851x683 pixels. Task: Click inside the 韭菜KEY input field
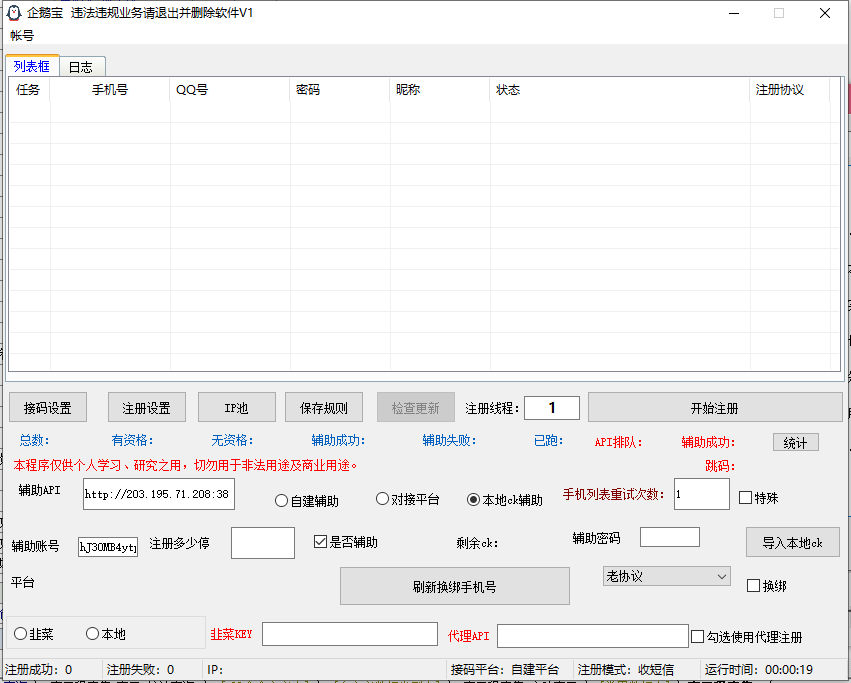[x=350, y=634]
